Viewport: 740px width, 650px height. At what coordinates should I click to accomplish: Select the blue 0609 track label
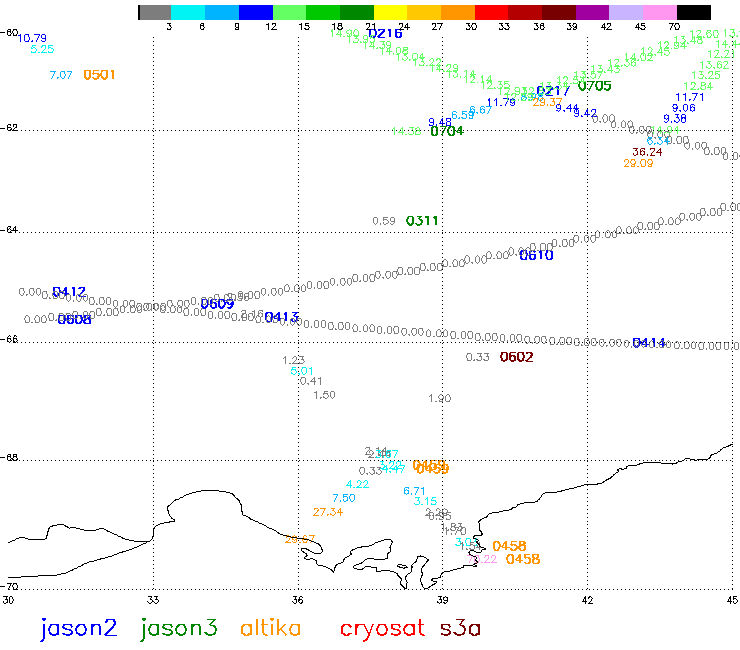tap(217, 304)
